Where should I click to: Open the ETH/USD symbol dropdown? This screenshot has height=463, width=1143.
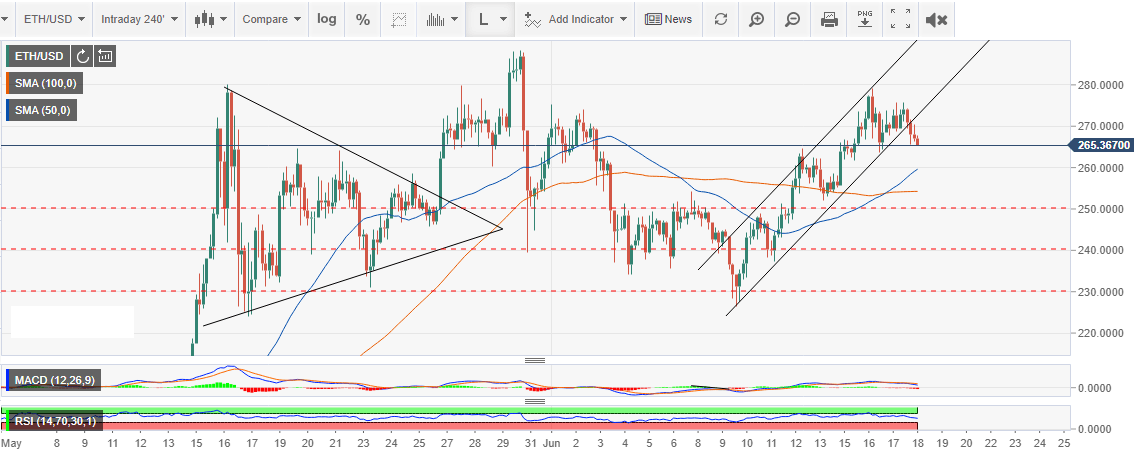[x=47, y=19]
